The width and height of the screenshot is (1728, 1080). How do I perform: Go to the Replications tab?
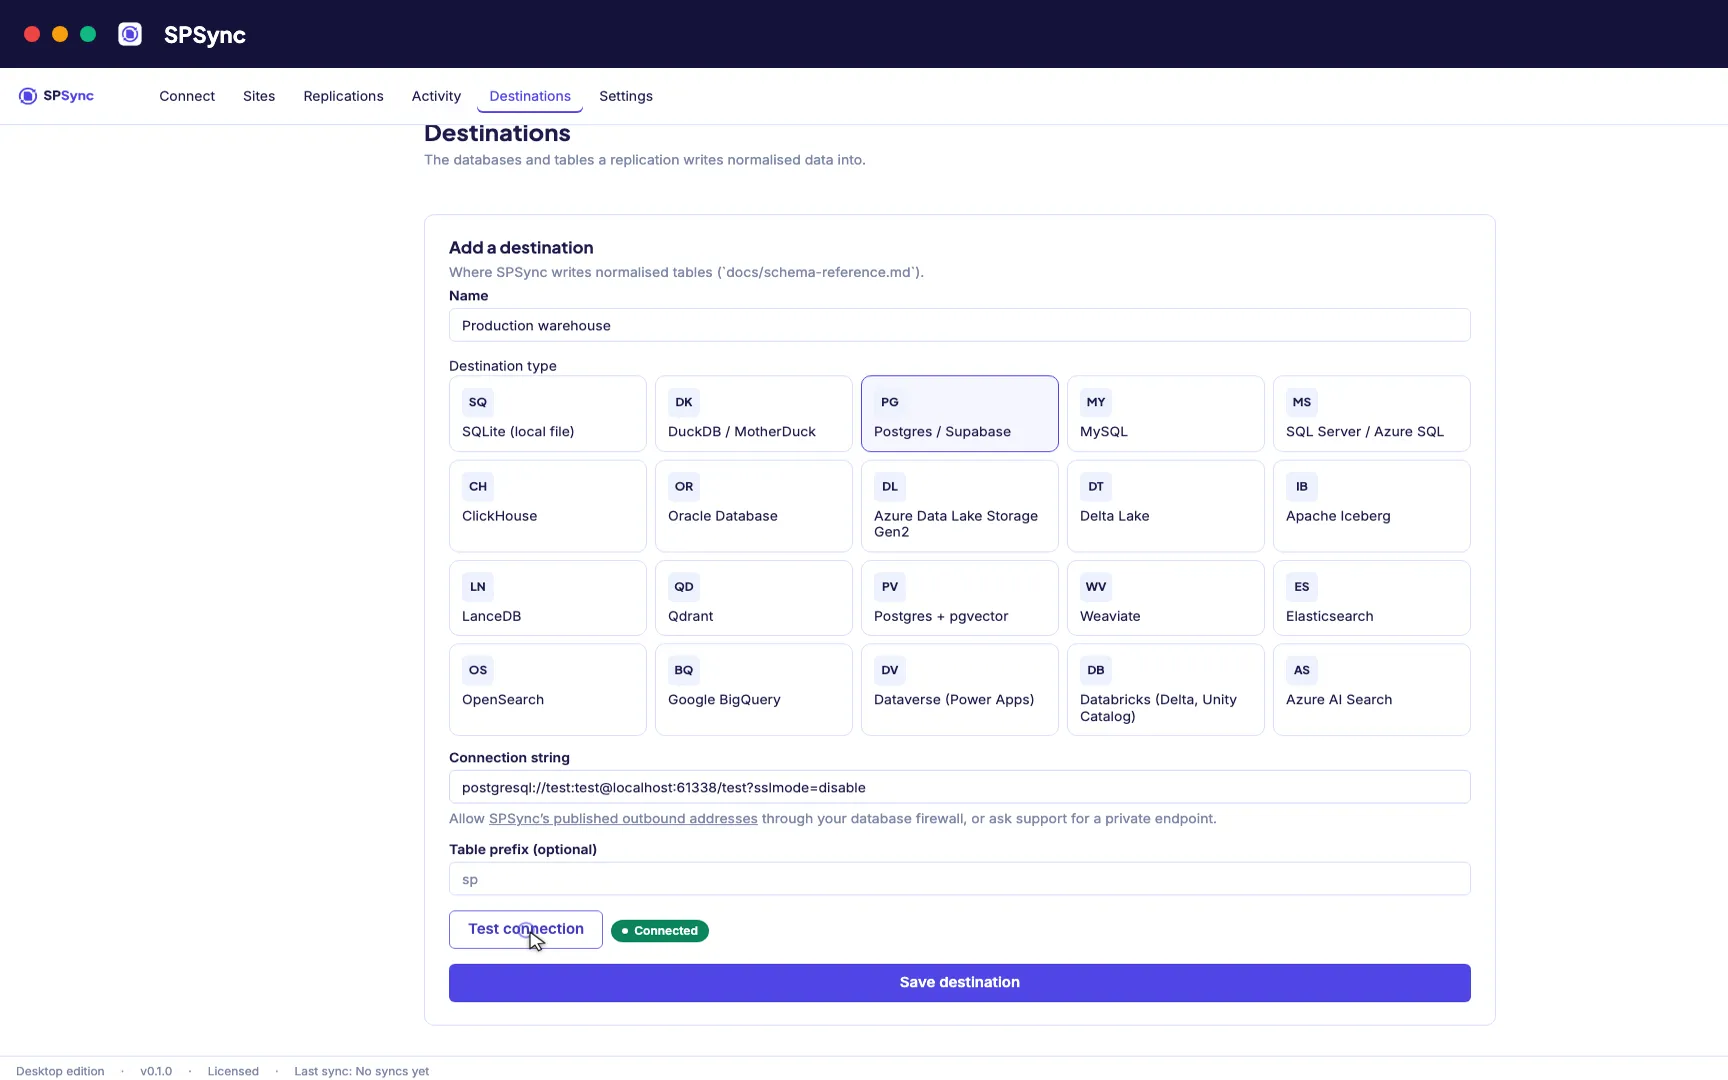click(343, 96)
